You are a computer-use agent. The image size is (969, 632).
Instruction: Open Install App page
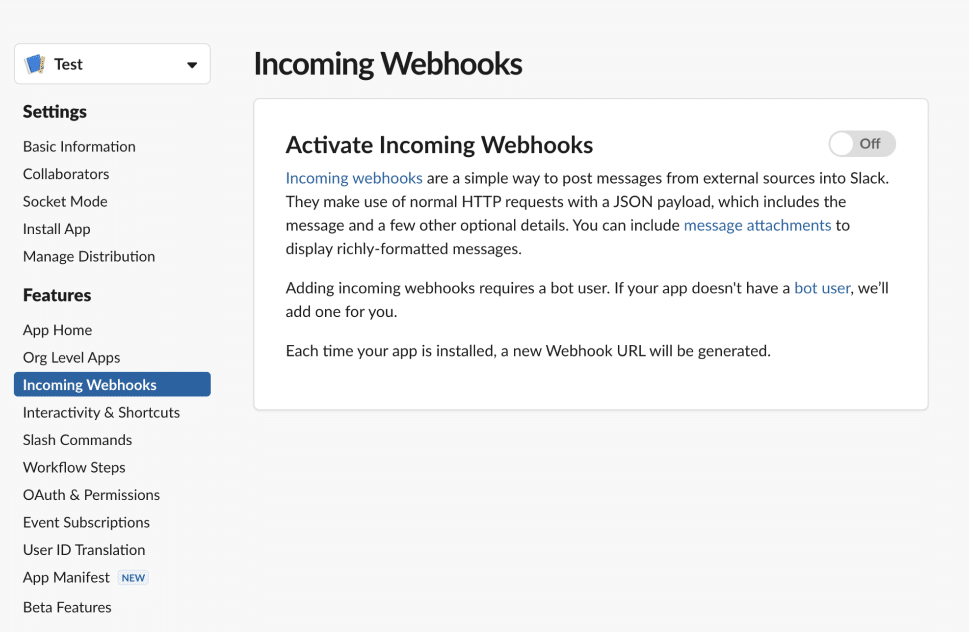click(x=57, y=229)
